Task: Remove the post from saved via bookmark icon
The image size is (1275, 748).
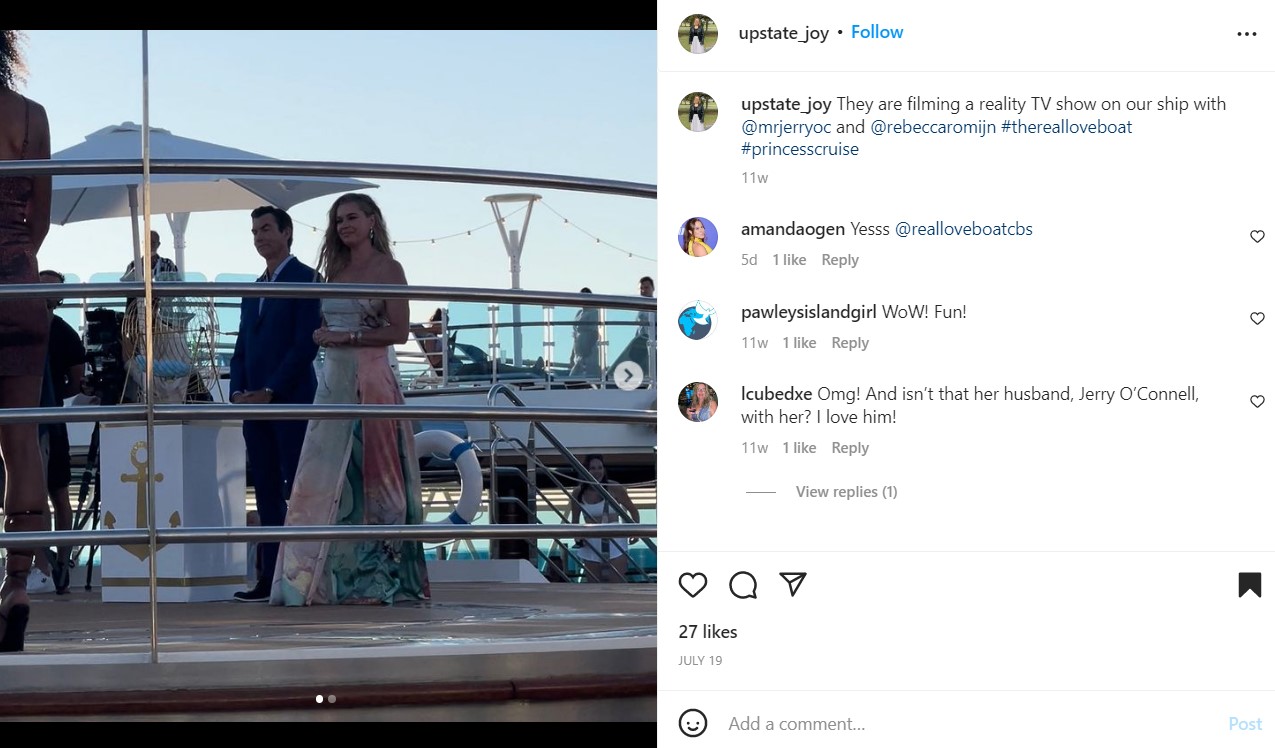Action: [1249, 585]
